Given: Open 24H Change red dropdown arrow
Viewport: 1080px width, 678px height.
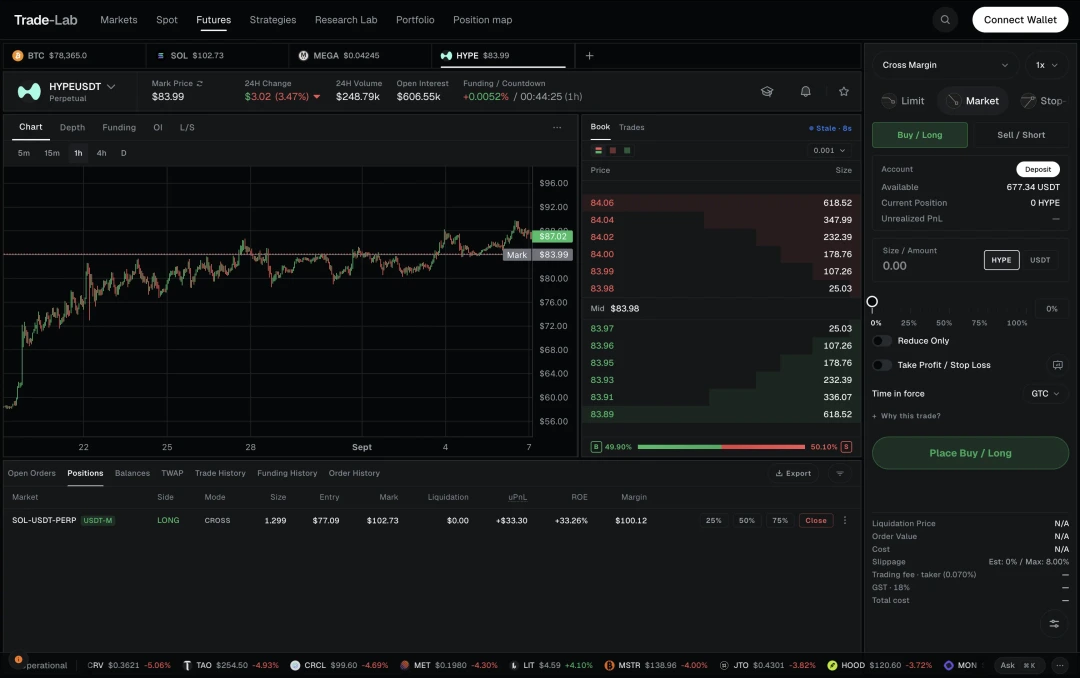Looking at the screenshot, I should [317, 97].
